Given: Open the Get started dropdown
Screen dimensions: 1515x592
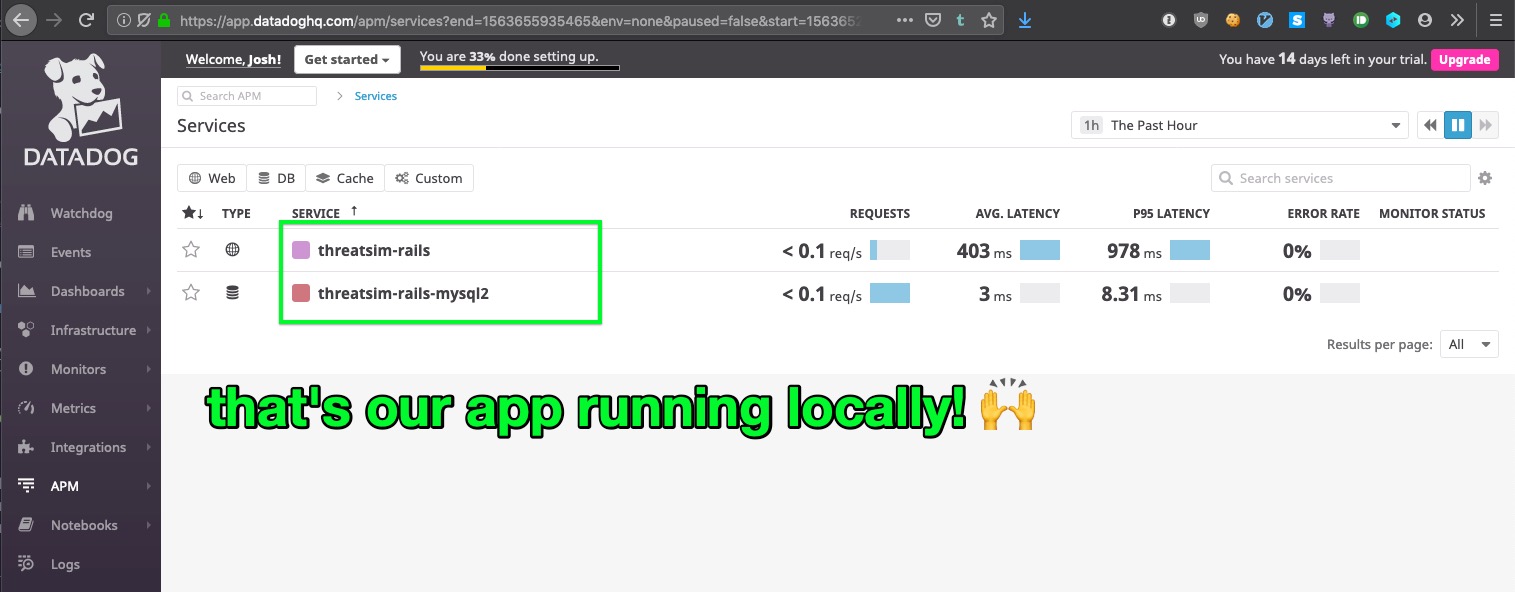Looking at the screenshot, I should 347,59.
